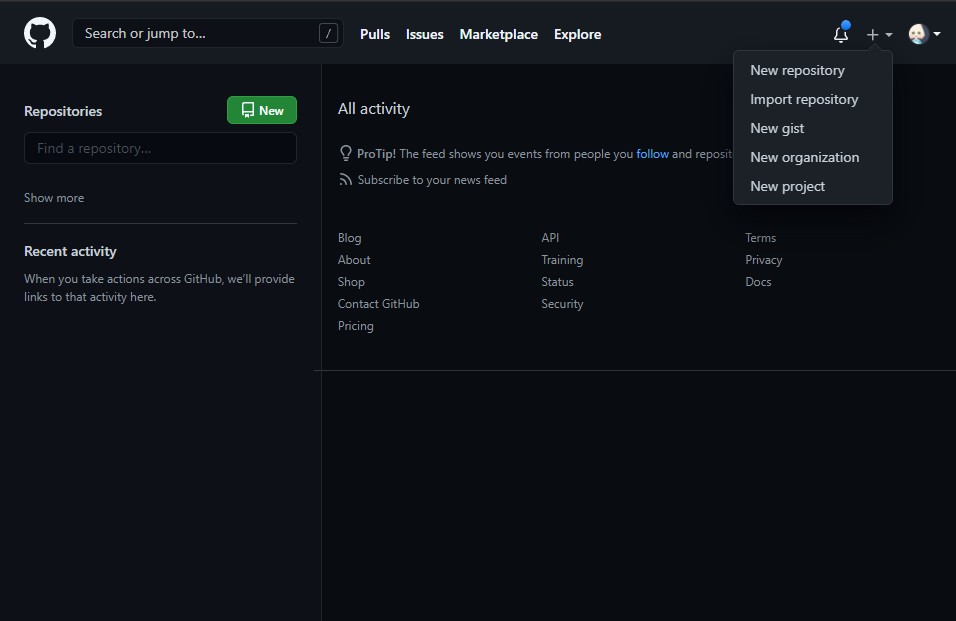Open the Status footer link
This screenshot has height=621, width=956.
(x=557, y=282)
